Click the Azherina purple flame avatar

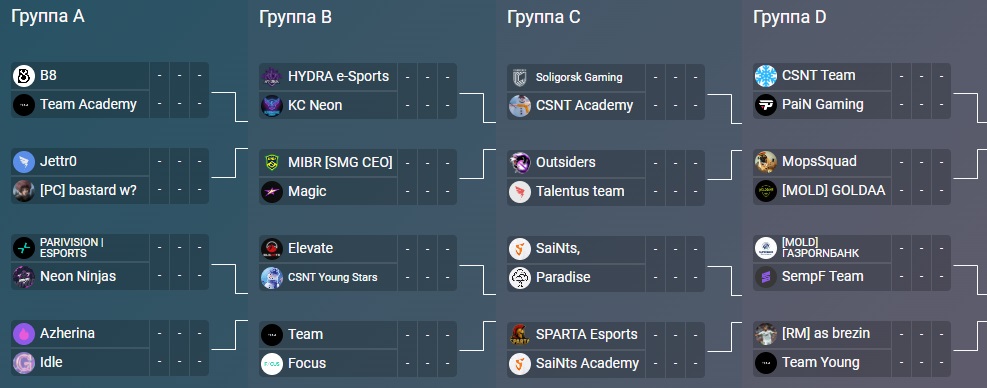24,334
